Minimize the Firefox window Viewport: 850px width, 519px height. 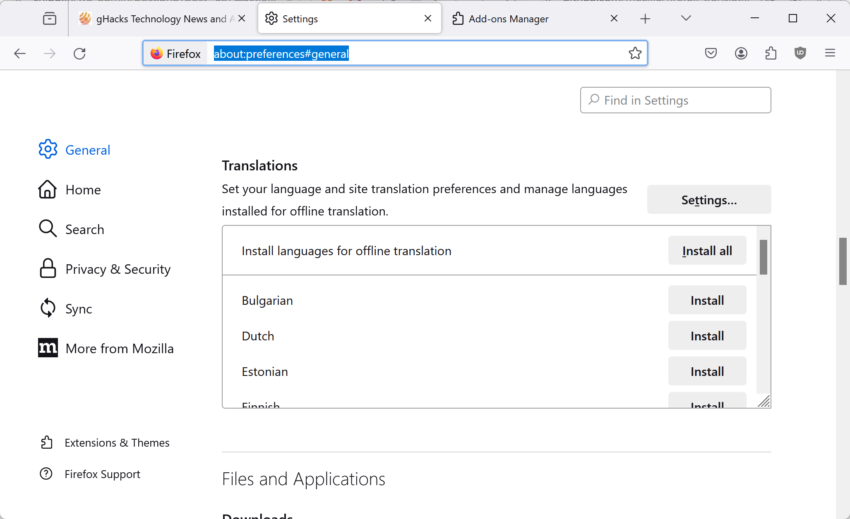(754, 18)
